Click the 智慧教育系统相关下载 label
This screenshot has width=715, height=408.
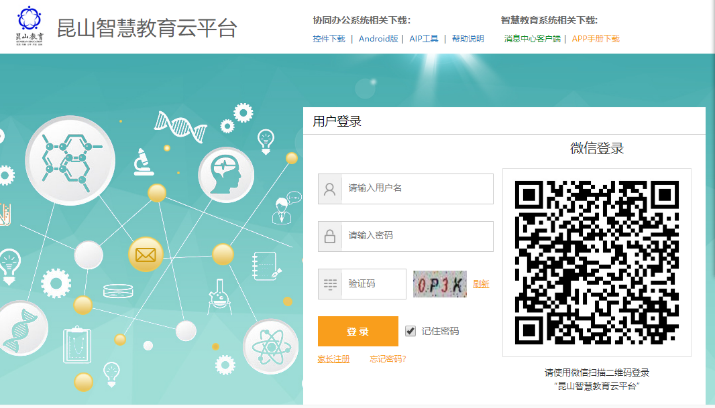[x=549, y=20]
